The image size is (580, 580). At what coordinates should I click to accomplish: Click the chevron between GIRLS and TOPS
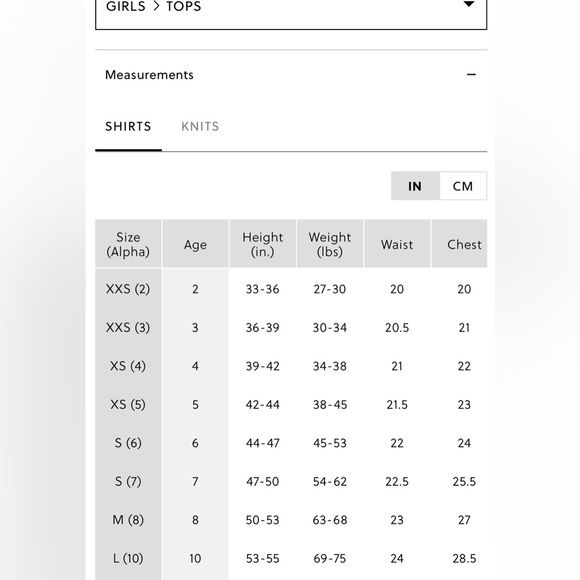tap(156, 6)
